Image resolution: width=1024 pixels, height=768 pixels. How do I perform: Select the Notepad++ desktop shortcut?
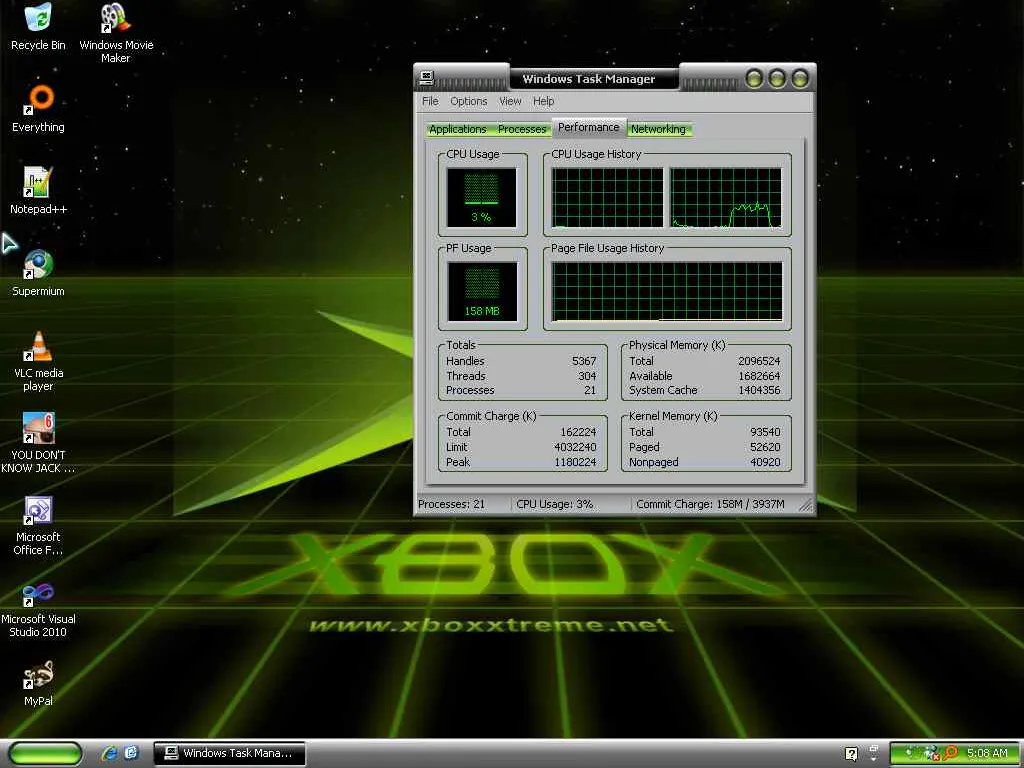[x=39, y=190]
